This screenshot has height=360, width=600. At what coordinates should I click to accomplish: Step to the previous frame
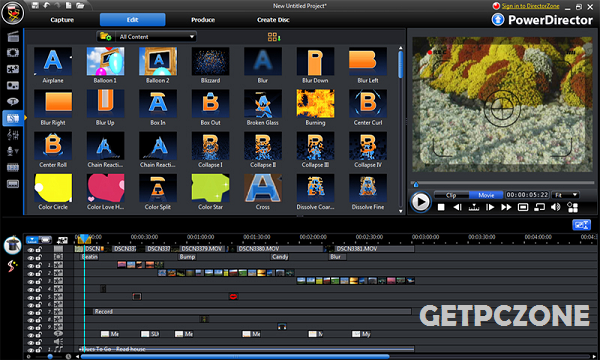[x=457, y=207]
